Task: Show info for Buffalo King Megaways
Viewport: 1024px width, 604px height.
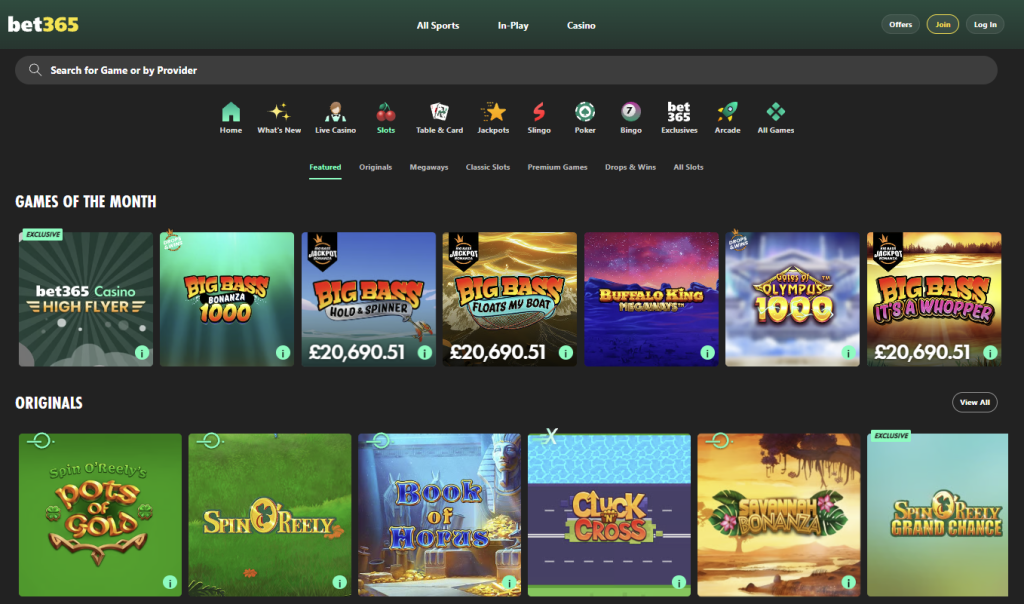Action: point(707,353)
